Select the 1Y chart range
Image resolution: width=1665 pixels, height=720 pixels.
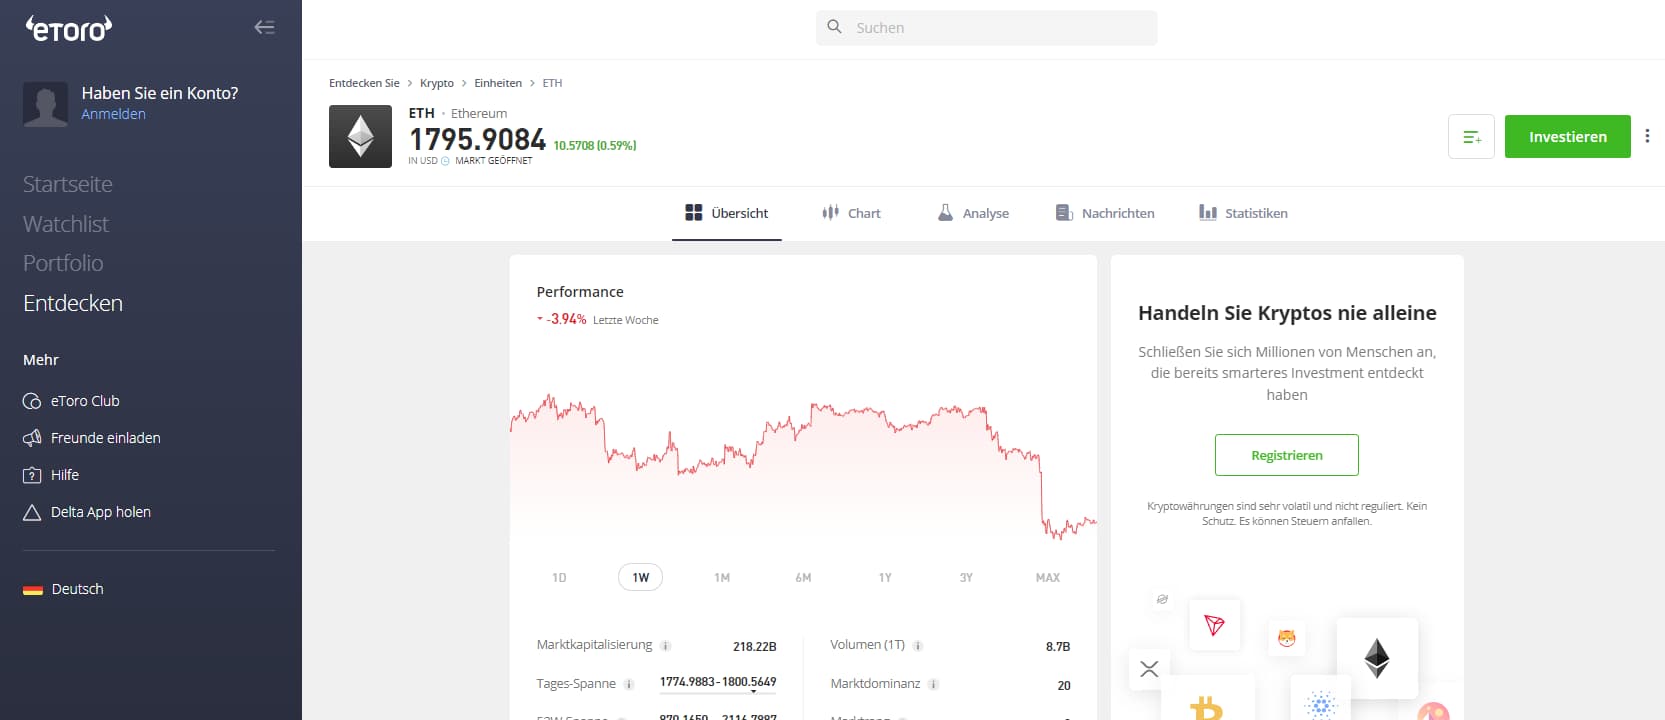[885, 578]
